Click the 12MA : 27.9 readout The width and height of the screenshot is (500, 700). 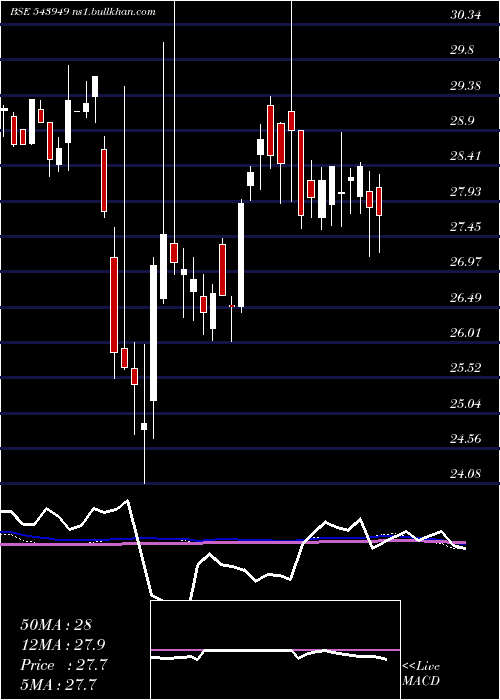point(63,645)
